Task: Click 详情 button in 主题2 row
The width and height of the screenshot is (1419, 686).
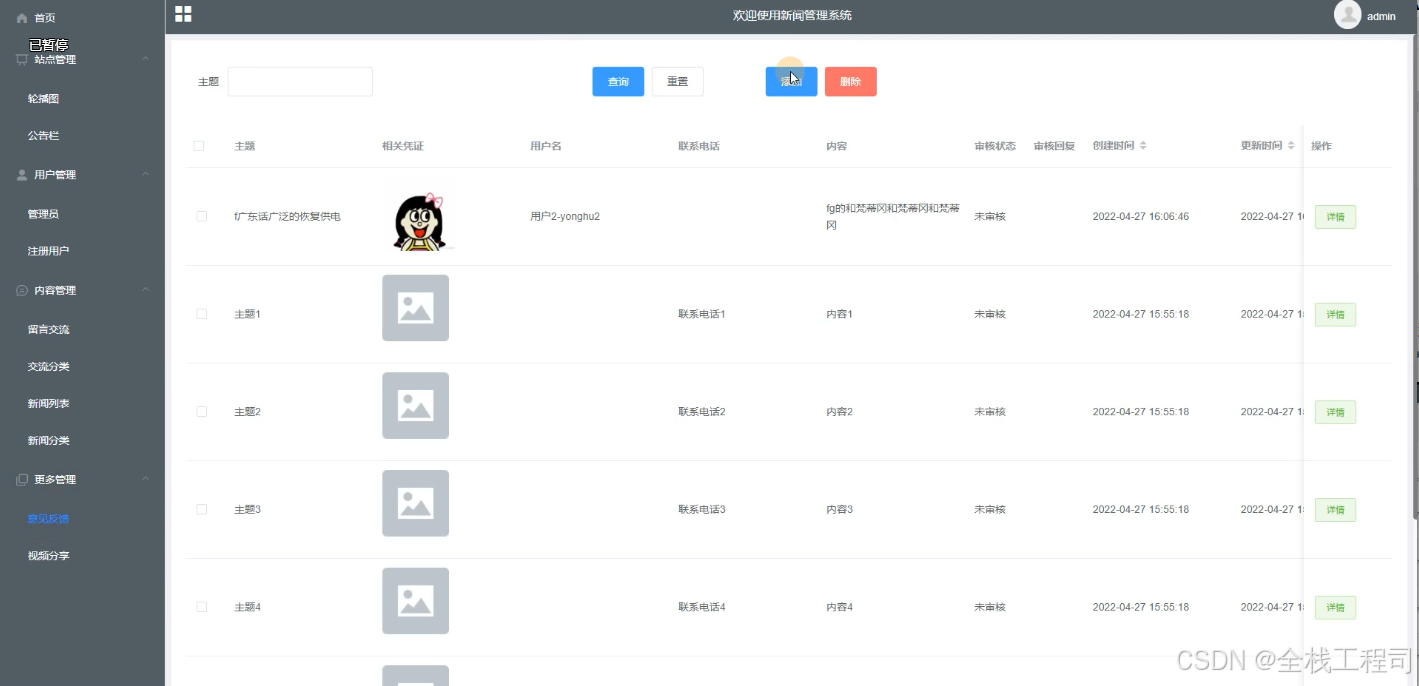Action: (x=1335, y=412)
